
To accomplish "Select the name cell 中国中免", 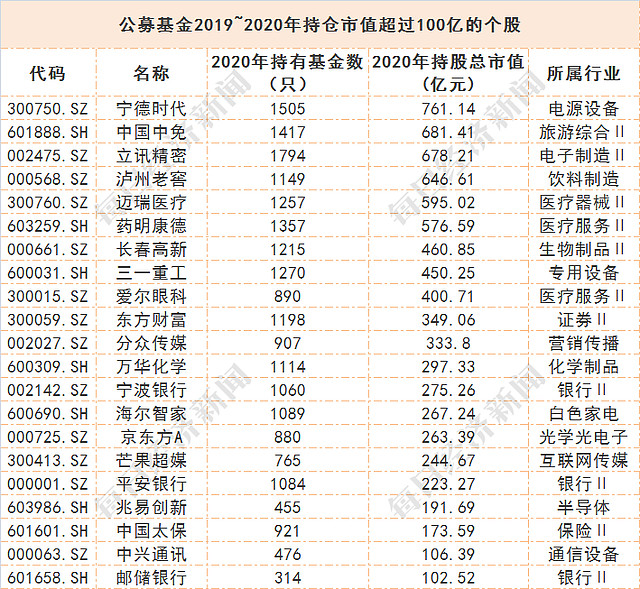I will pyautogui.click(x=151, y=132).
